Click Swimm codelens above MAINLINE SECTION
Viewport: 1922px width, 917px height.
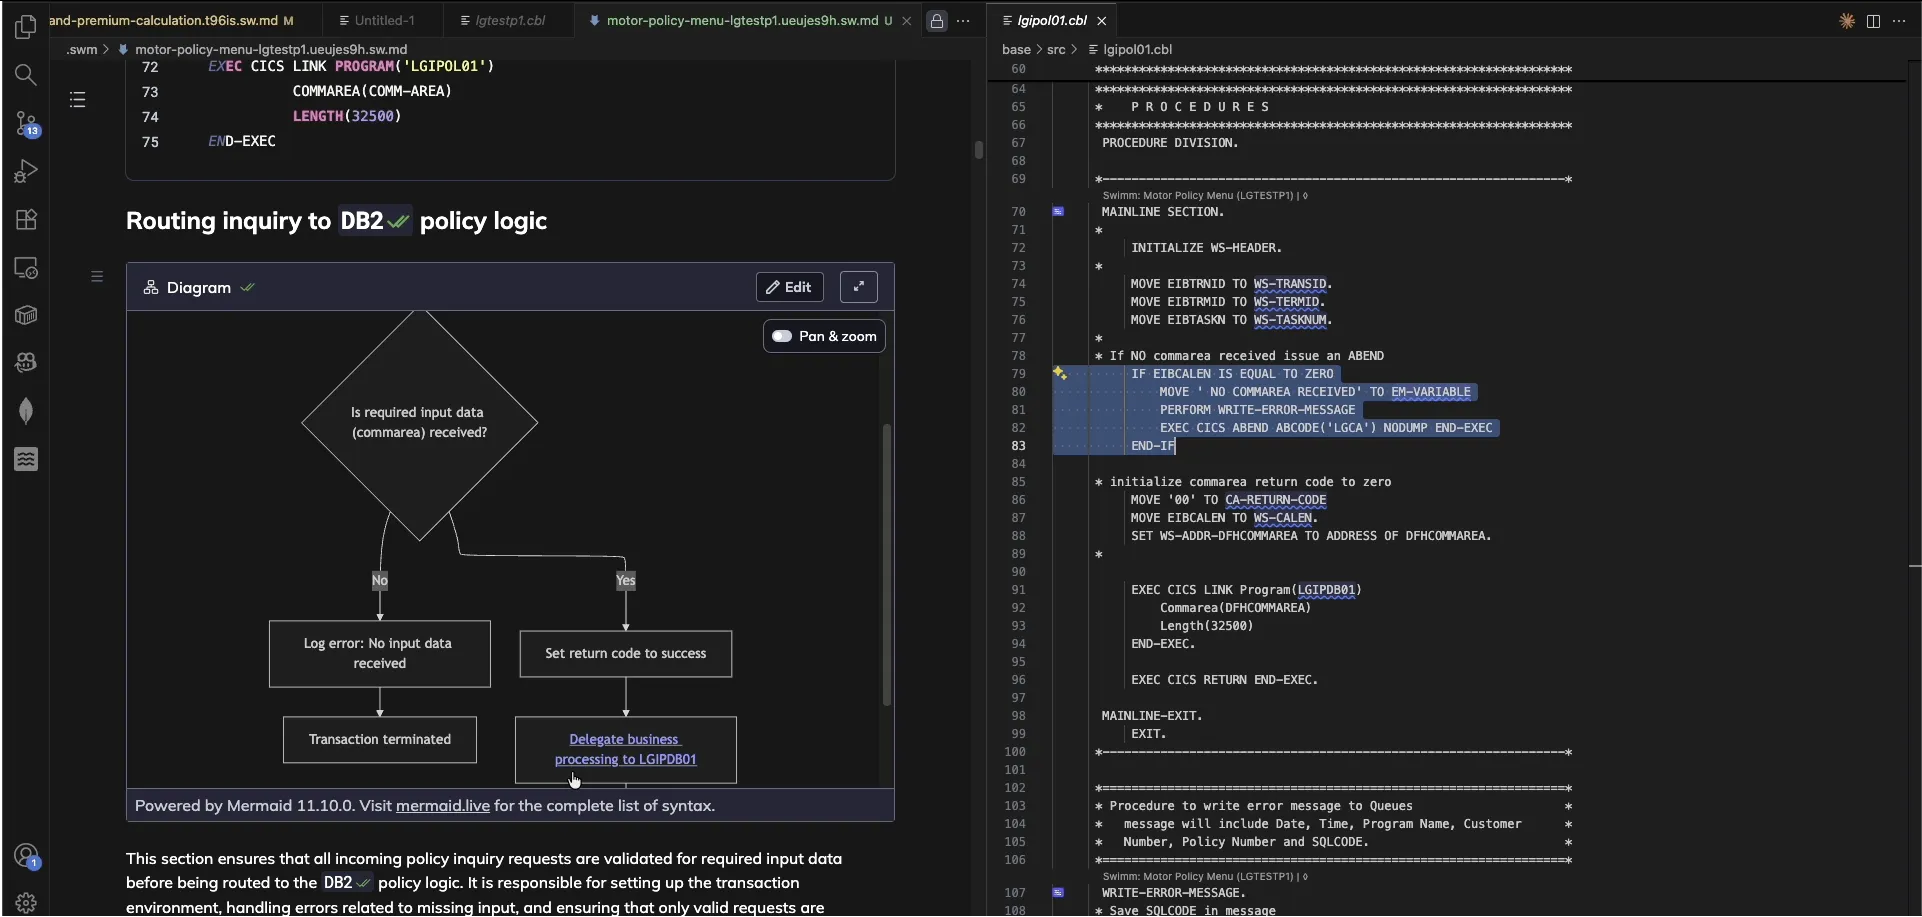(x=1205, y=196)
